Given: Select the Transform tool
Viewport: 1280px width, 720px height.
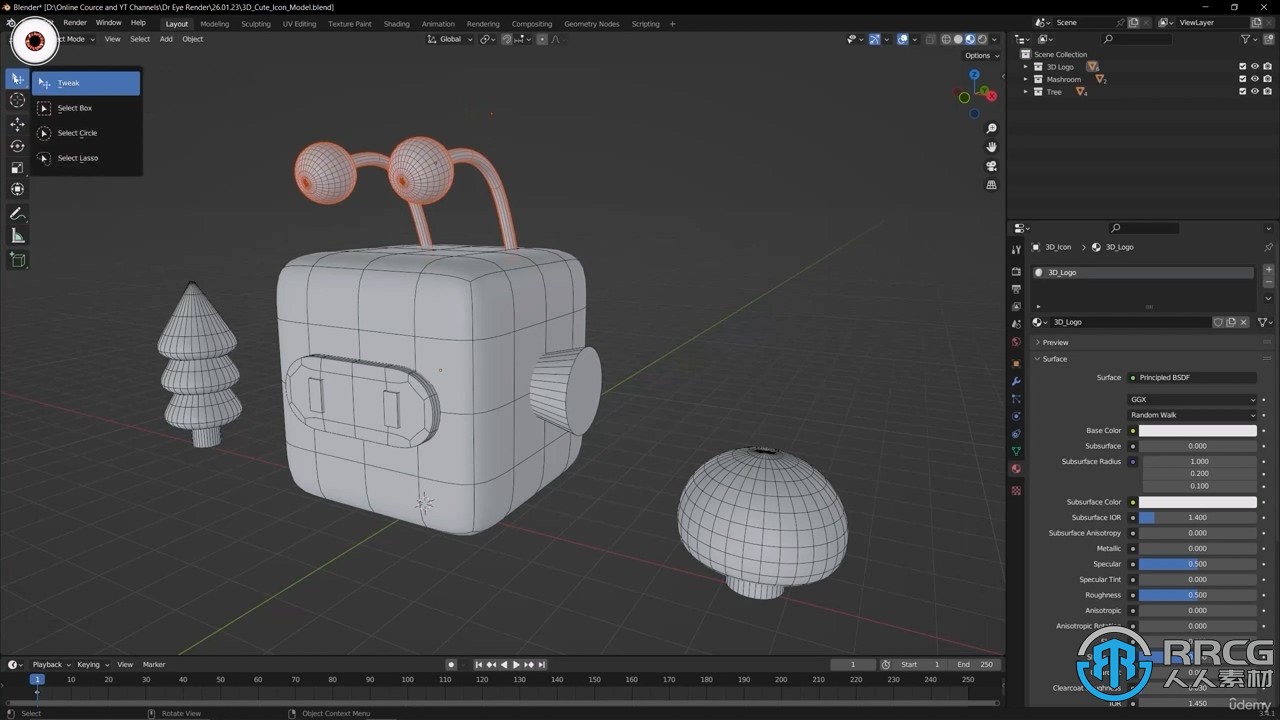Looking at the screenshot, I should tap(17, 189).
